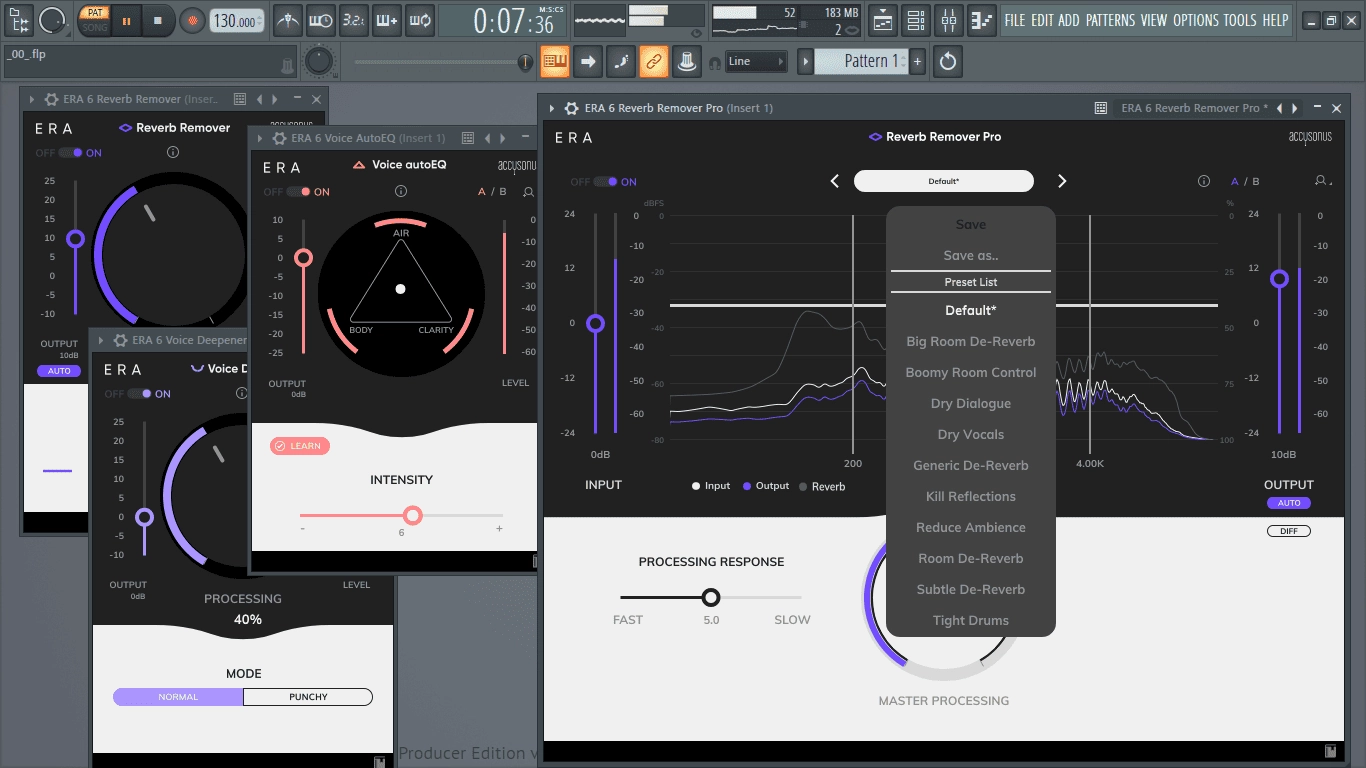This screenshot has height=768, width=1366.
Task: Click next preset arrow in Reverb Remover Pro titlebar
Action: pyautogui.click(x=1295, y=108)
